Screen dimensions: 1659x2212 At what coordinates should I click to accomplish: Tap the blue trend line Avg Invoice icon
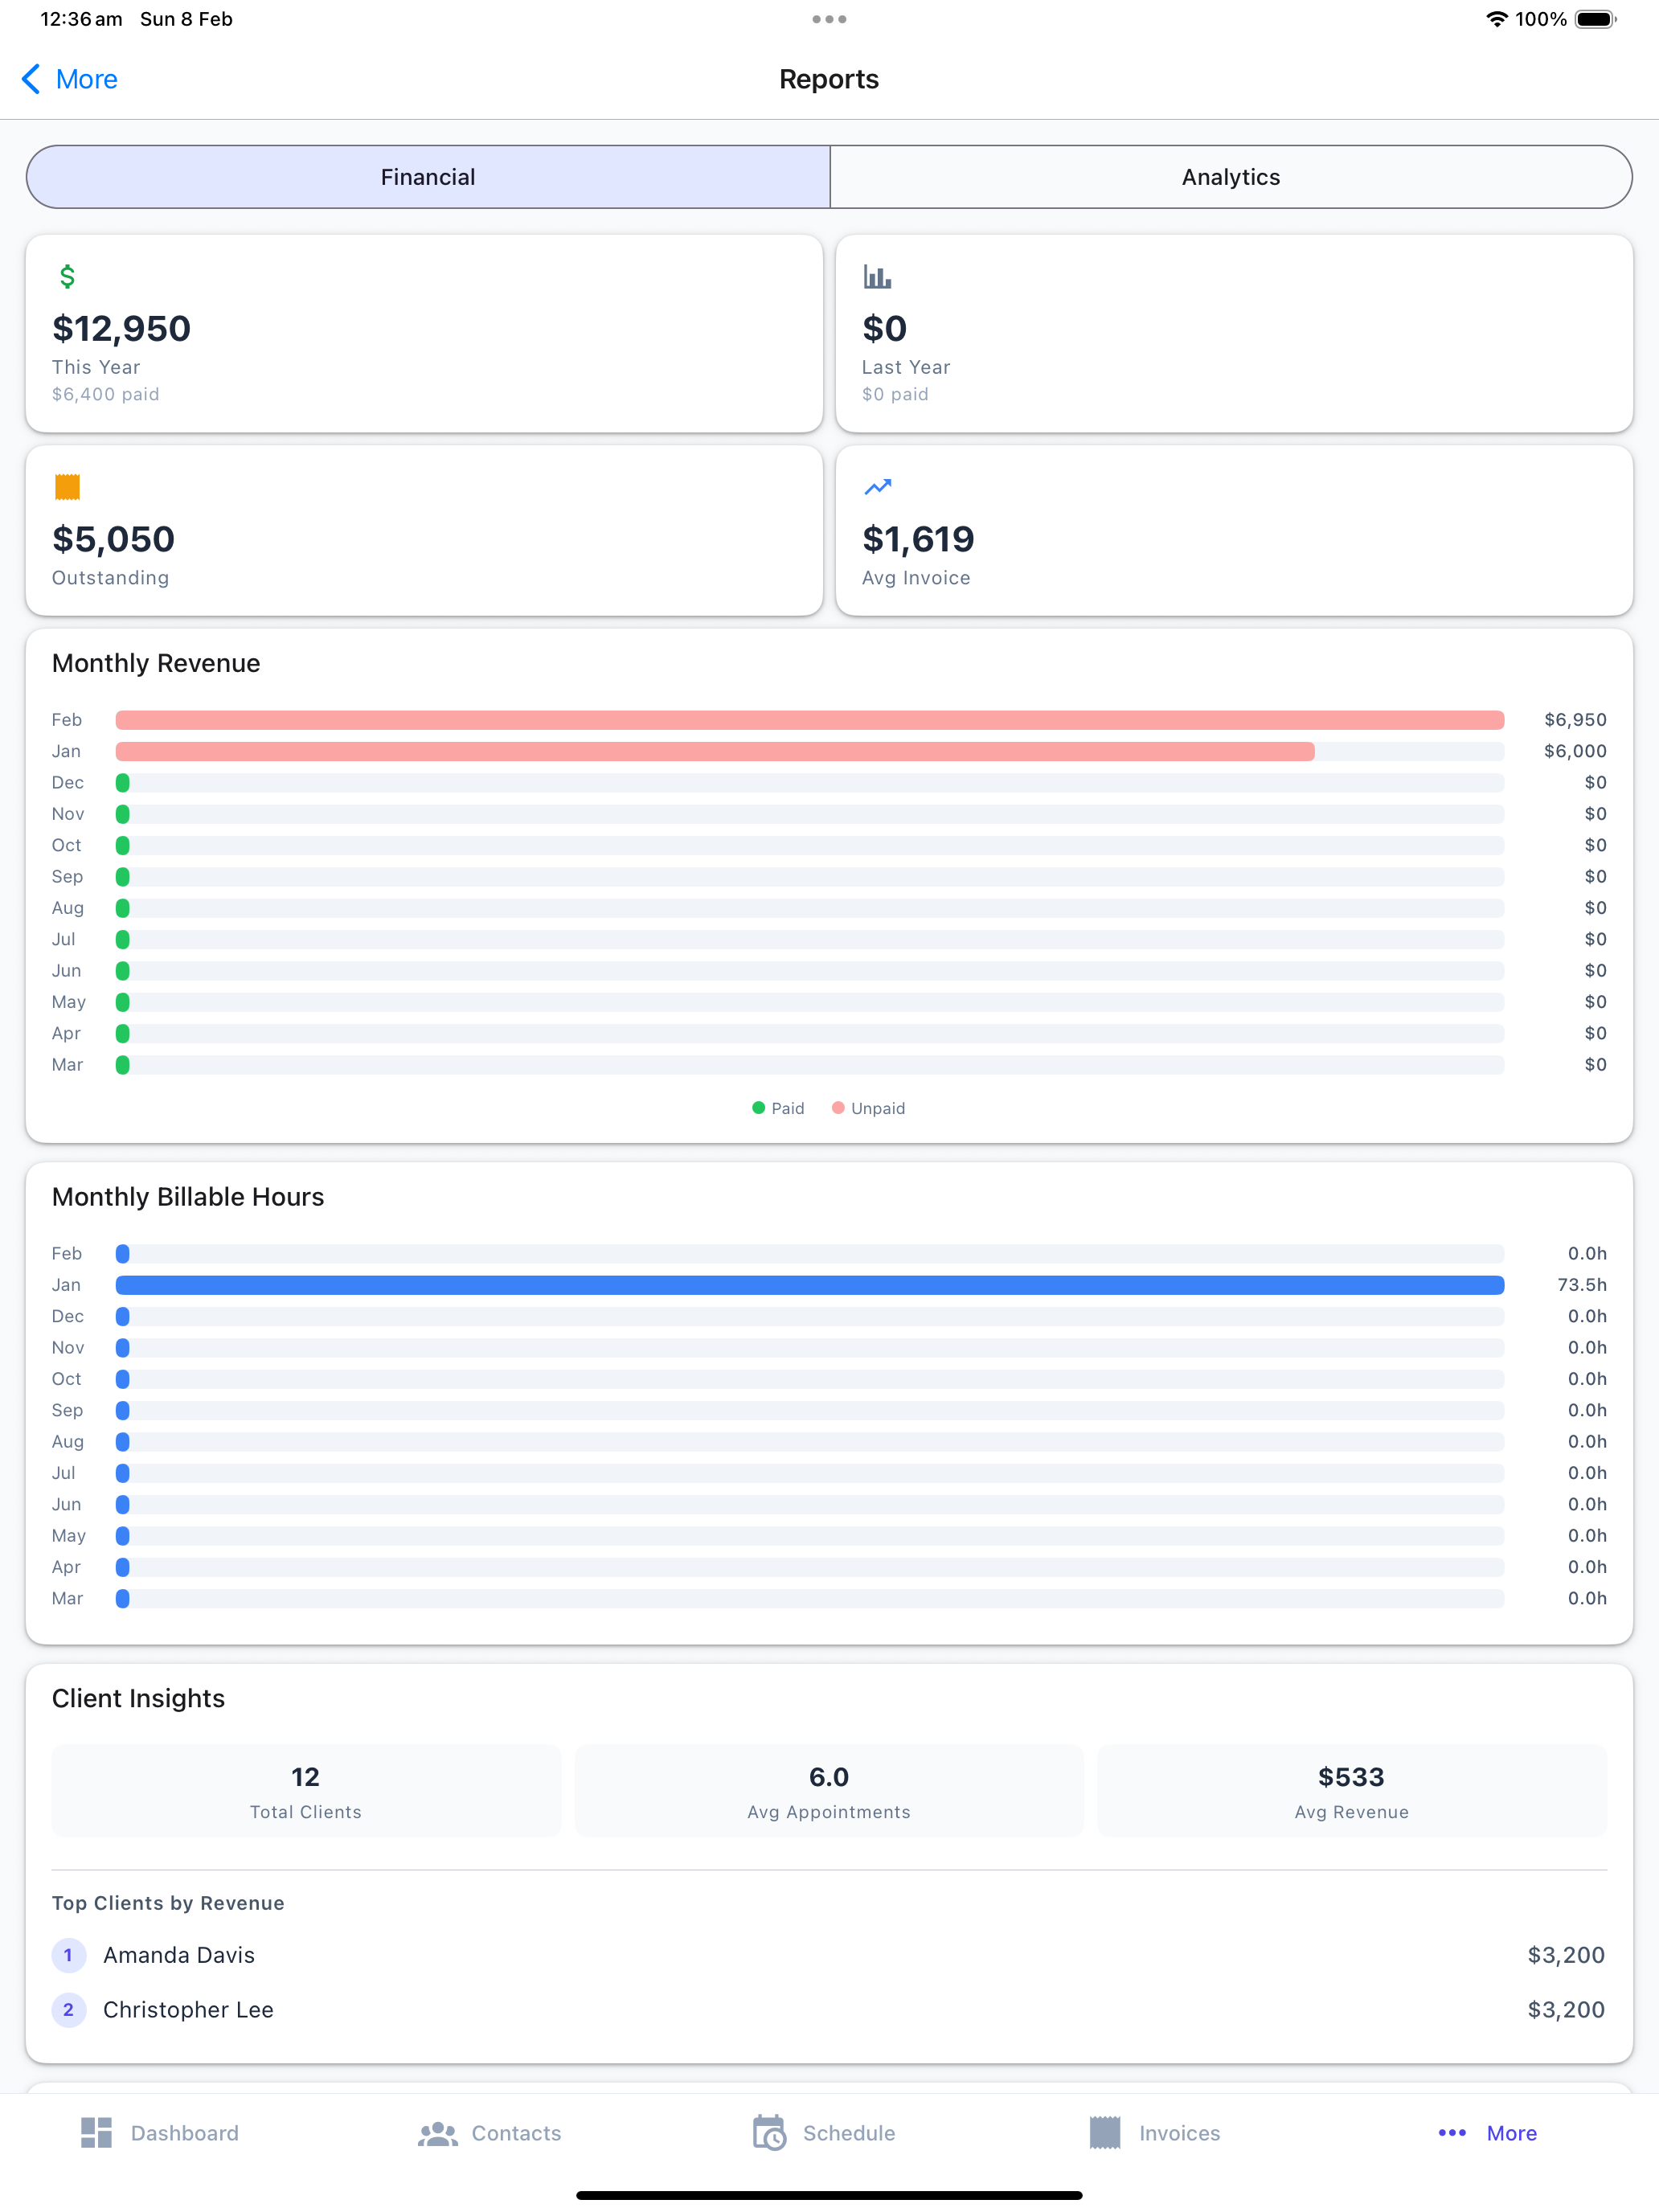coord(877,487)
